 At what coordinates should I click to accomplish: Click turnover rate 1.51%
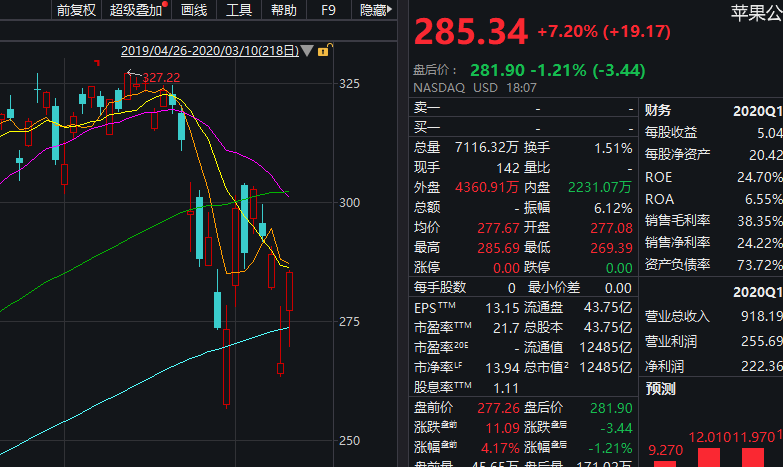pos(613,148)
